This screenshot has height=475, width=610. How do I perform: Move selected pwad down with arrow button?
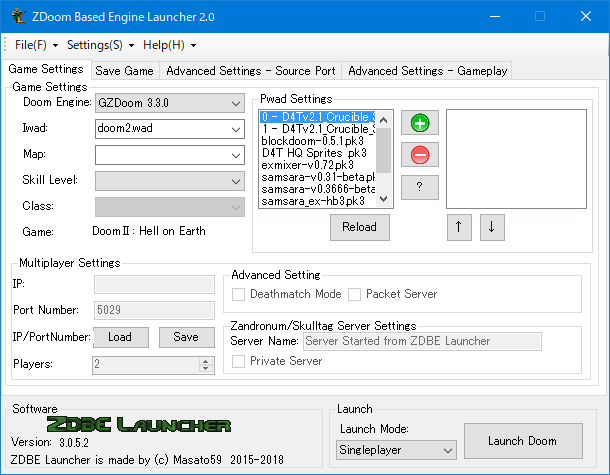tap(492, 227)
